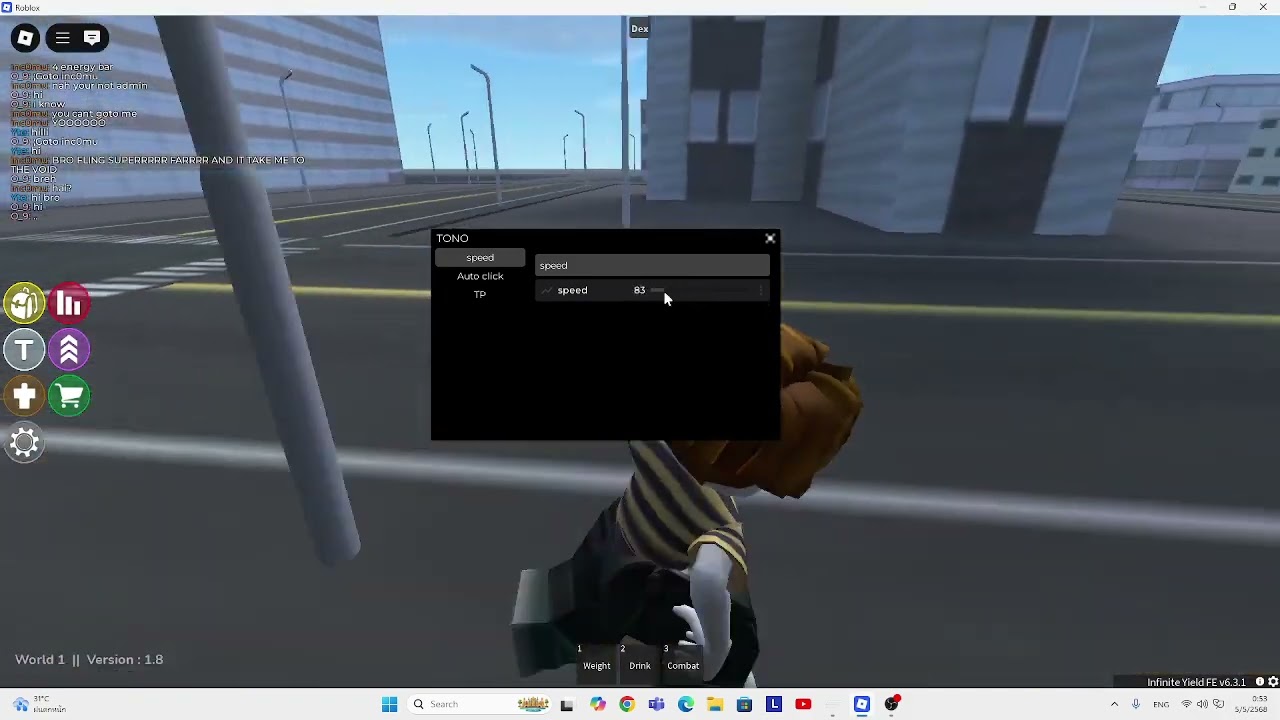1280x720 pixels.
Task: Click the Infinite Yield FE bar
Action: (1196, 682)
